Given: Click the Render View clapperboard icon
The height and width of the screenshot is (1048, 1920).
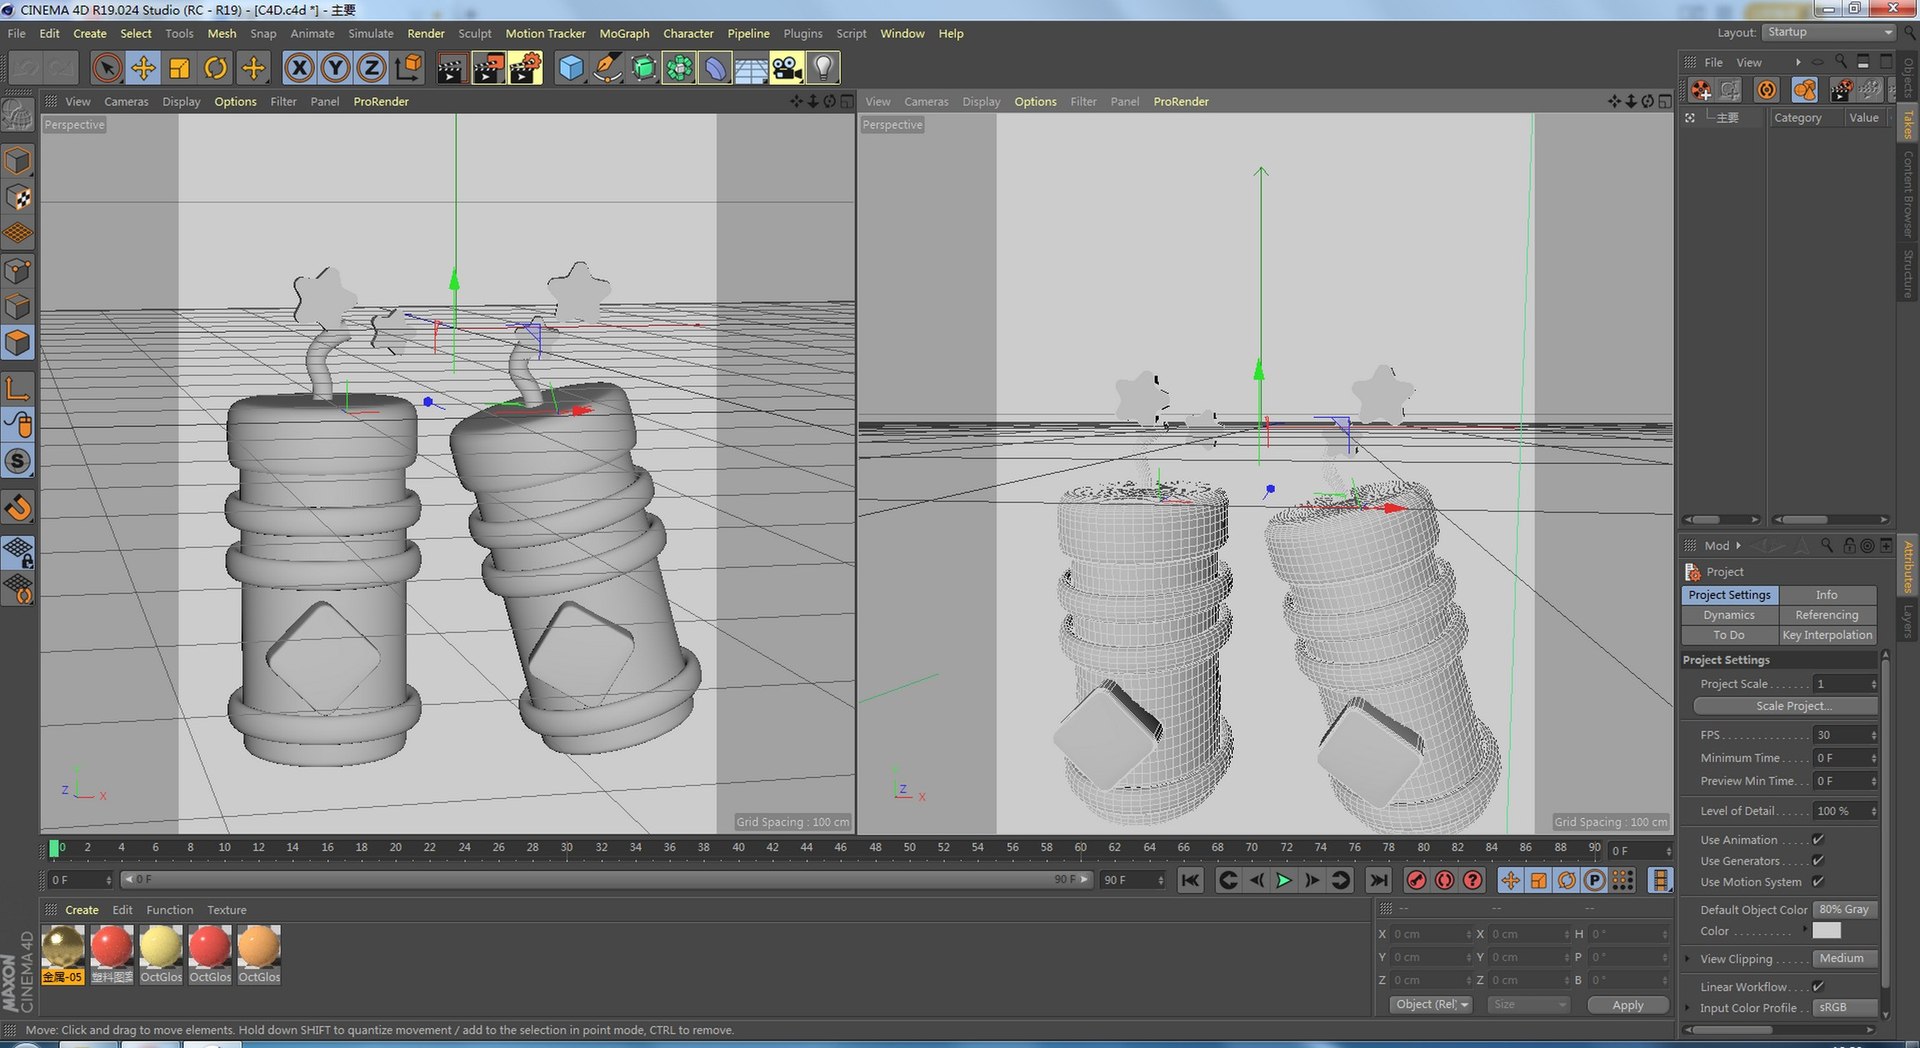Looking at the screenshot, I should (451, 68).
